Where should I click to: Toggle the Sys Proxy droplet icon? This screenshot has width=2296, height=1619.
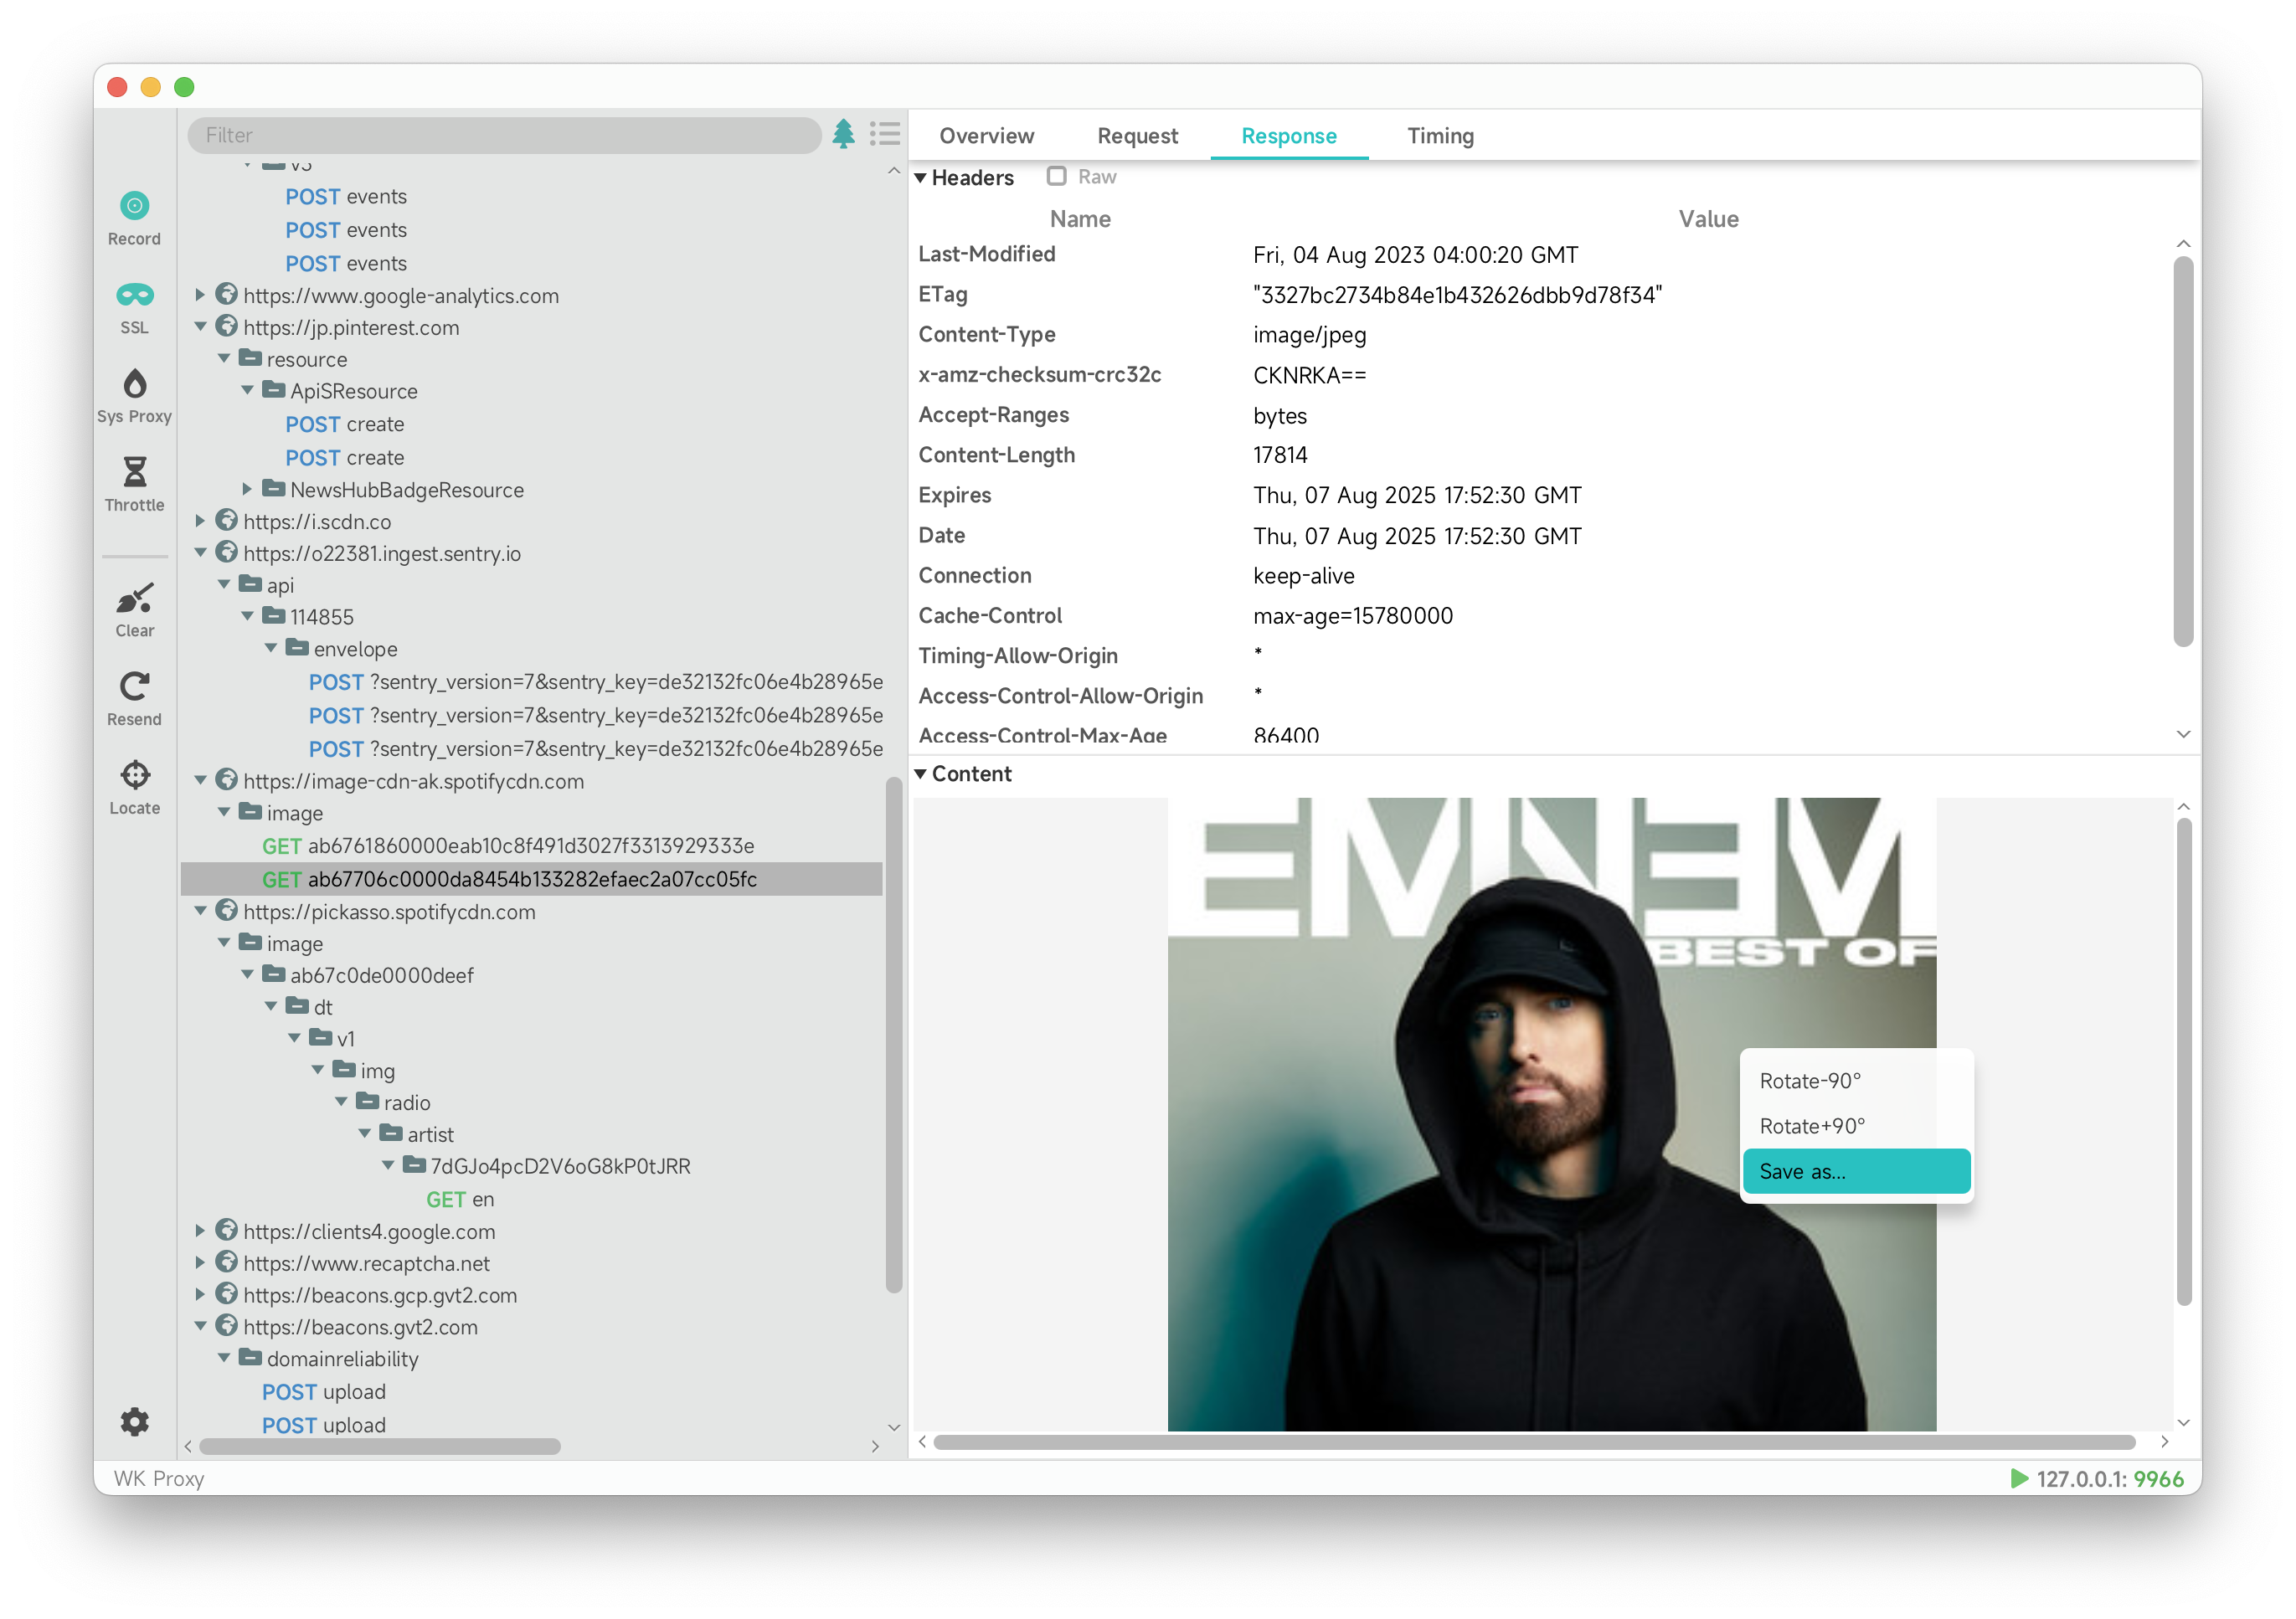pyautogui.click(x=134, y=384)
